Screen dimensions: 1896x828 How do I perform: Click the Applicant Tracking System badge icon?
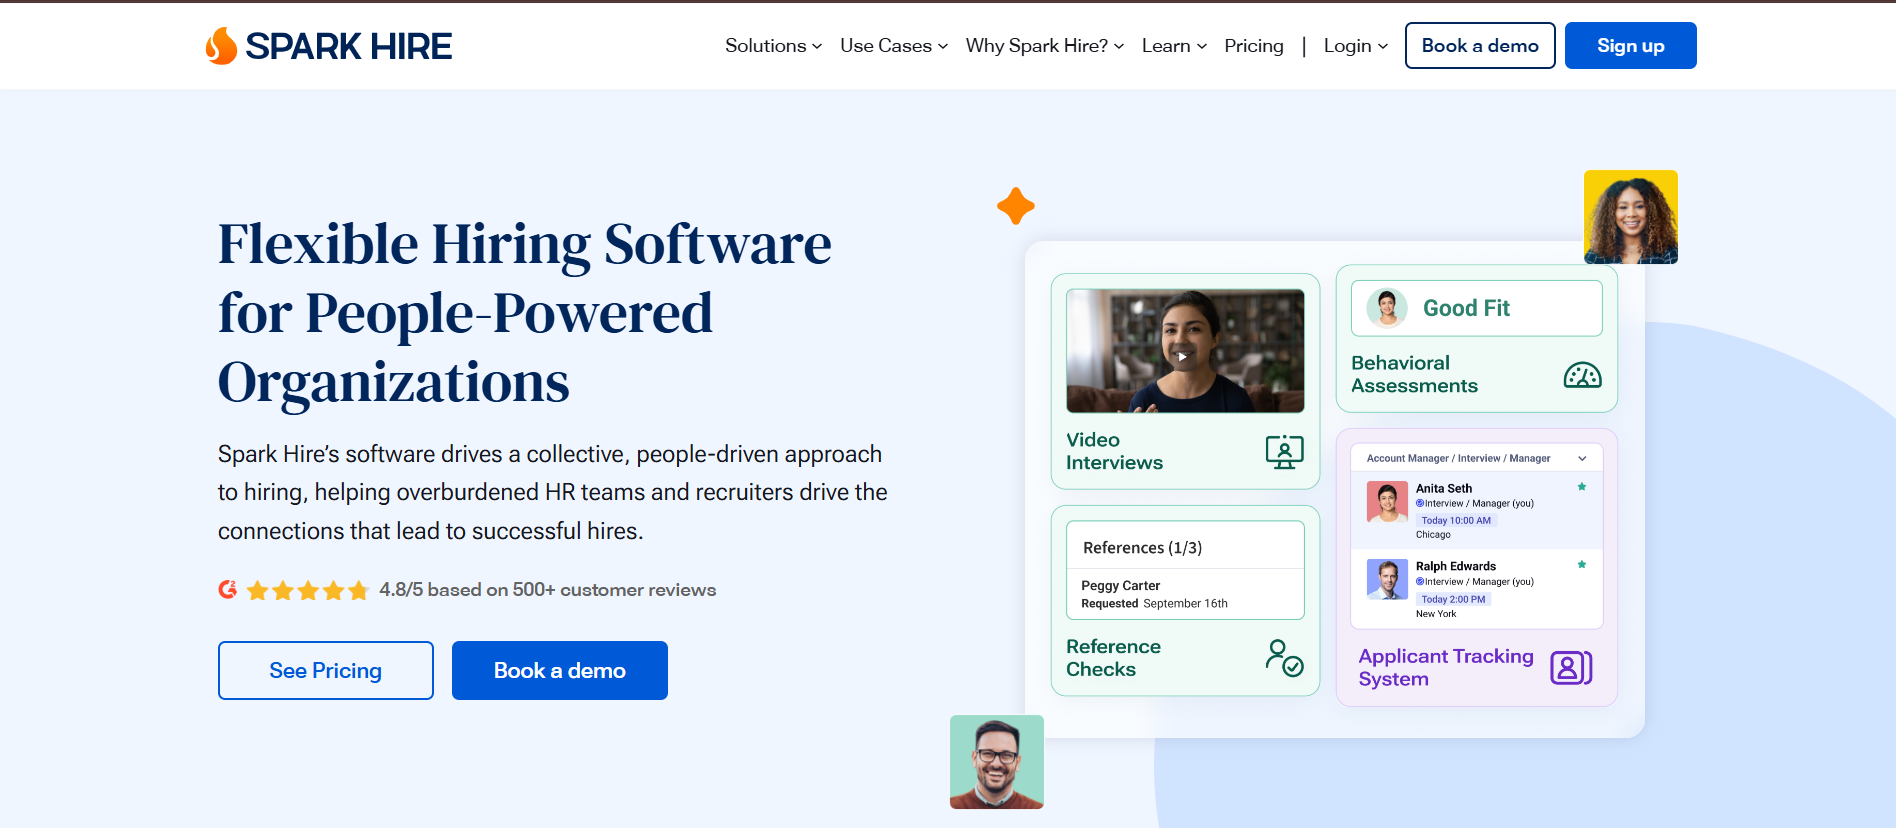[1570, 668]
